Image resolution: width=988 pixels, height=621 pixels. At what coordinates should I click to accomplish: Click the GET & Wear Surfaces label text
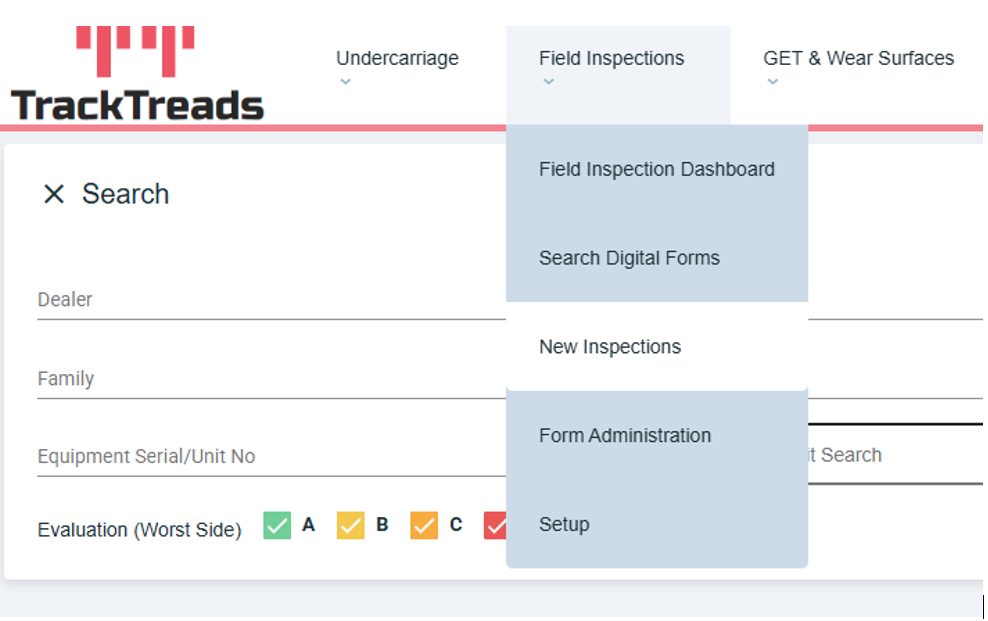(x=858, y=58)
